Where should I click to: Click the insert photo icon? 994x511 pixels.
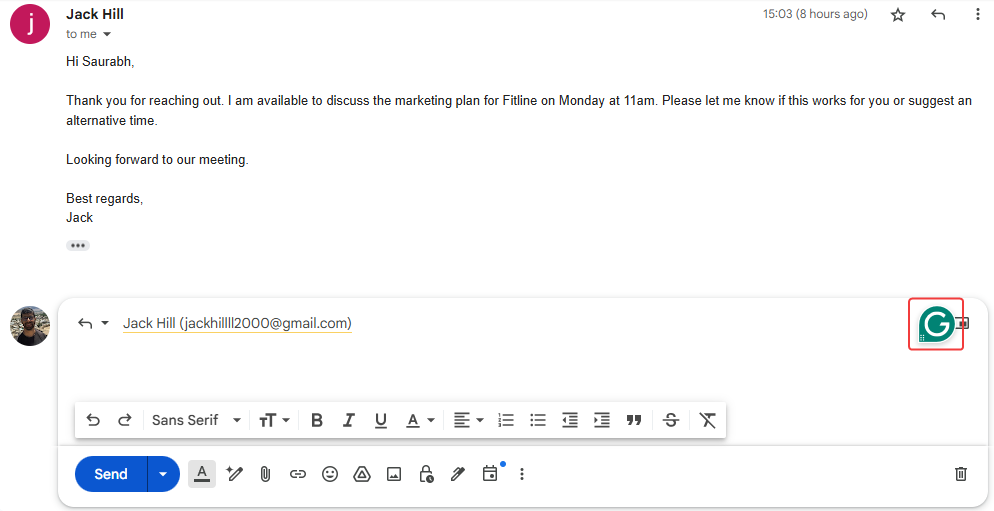coord(394,474)
